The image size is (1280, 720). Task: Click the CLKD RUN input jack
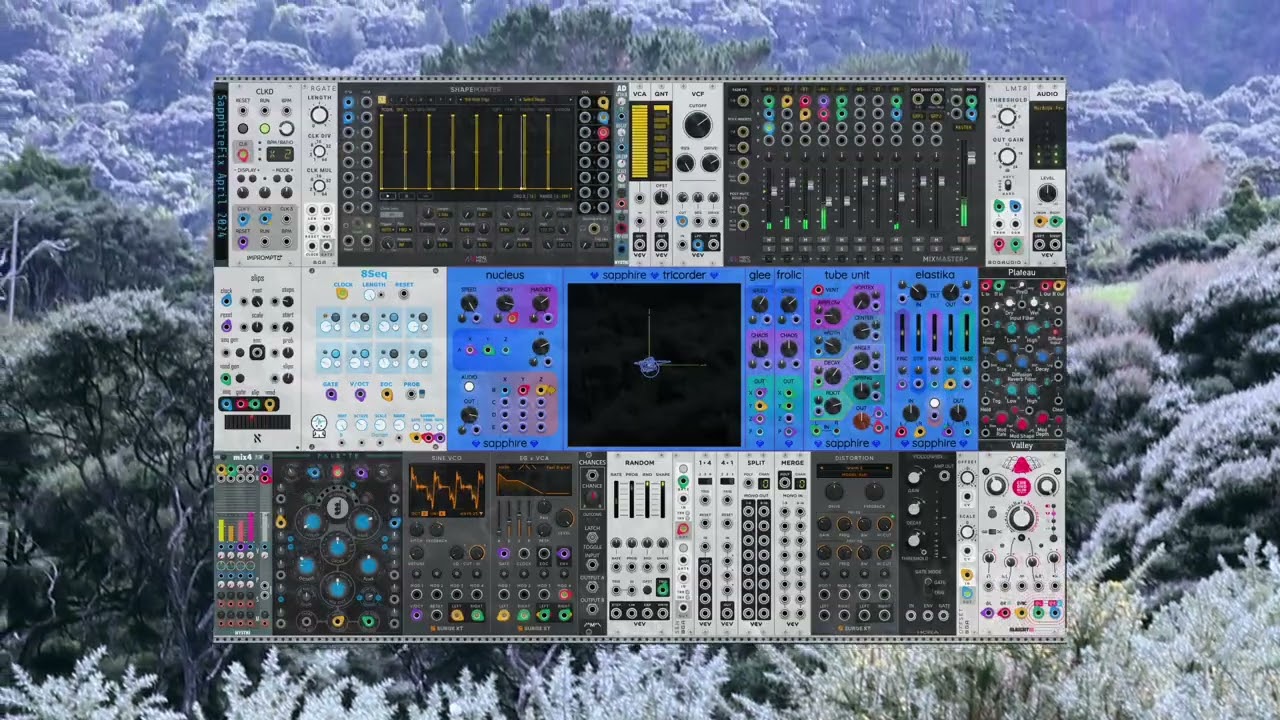tap(265, 111)
